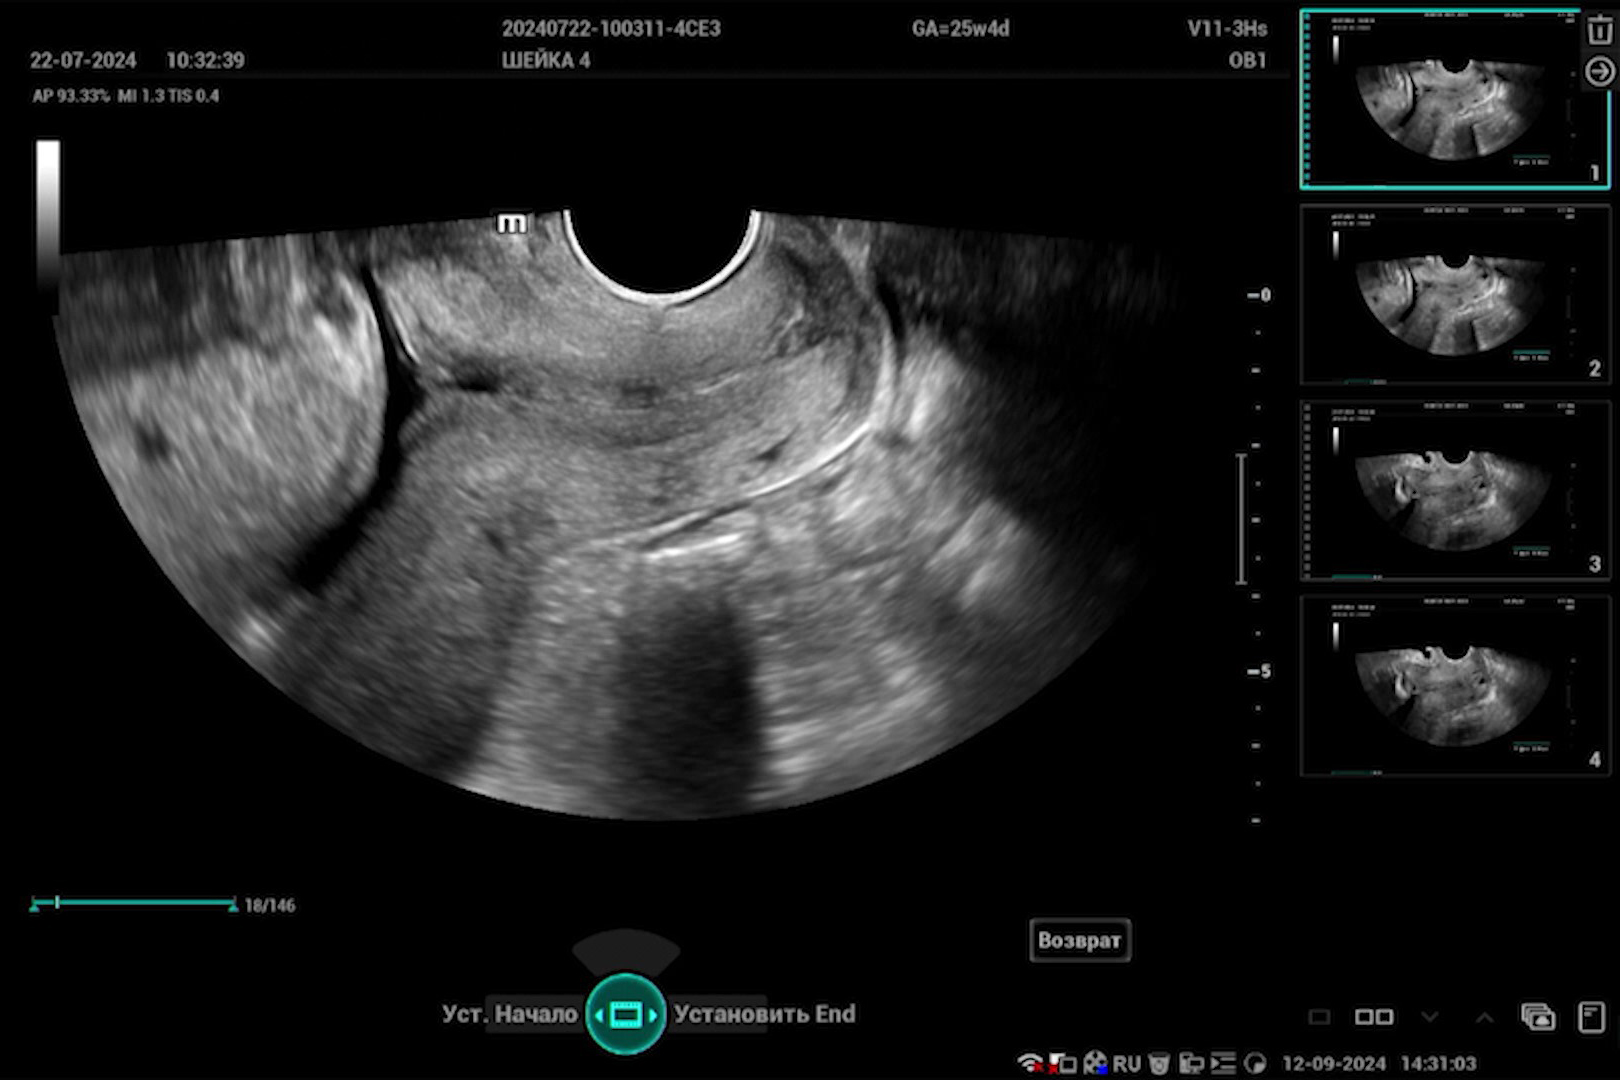Switch to single image layout
Image resolution: width=1620 pixels, height=1080 pixels.
click(1319, 1017)
